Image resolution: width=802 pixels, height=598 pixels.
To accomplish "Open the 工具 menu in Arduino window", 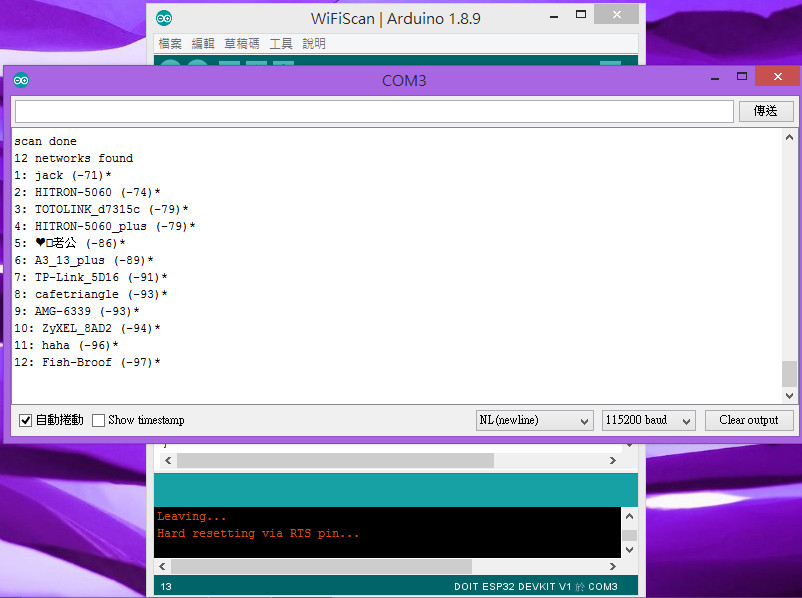I will point(281,43).
